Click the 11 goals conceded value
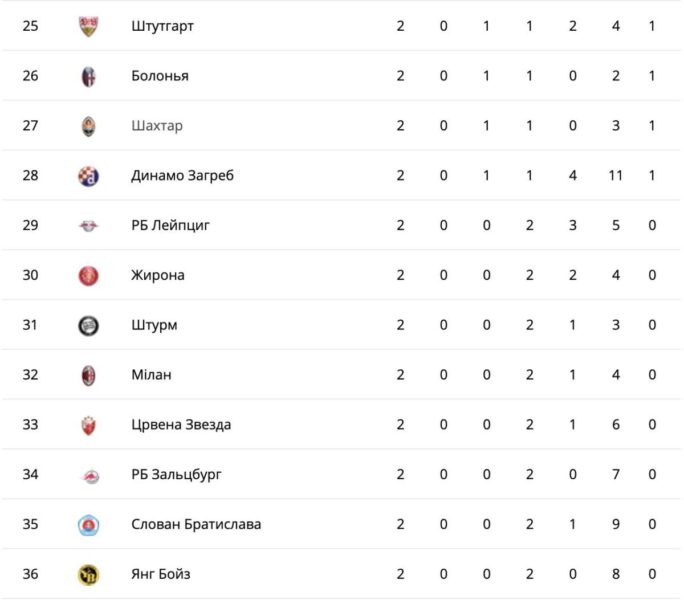Screen dimensions: 684x600 click(616, 175)
